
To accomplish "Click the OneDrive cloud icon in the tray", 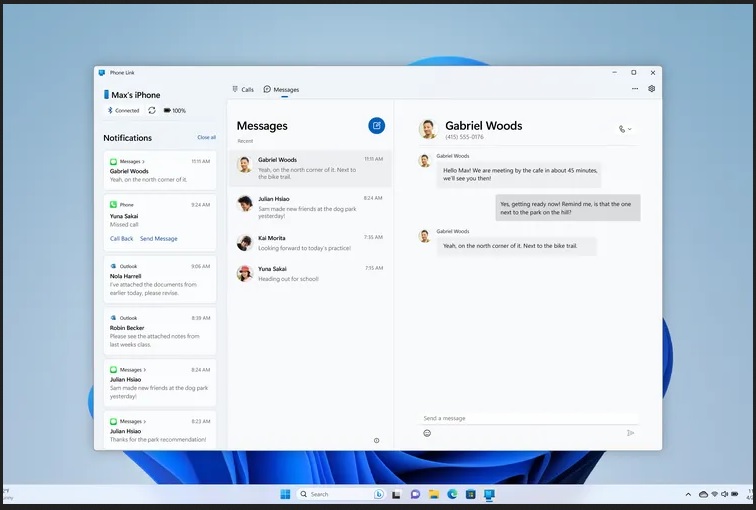I will (703, 494).
